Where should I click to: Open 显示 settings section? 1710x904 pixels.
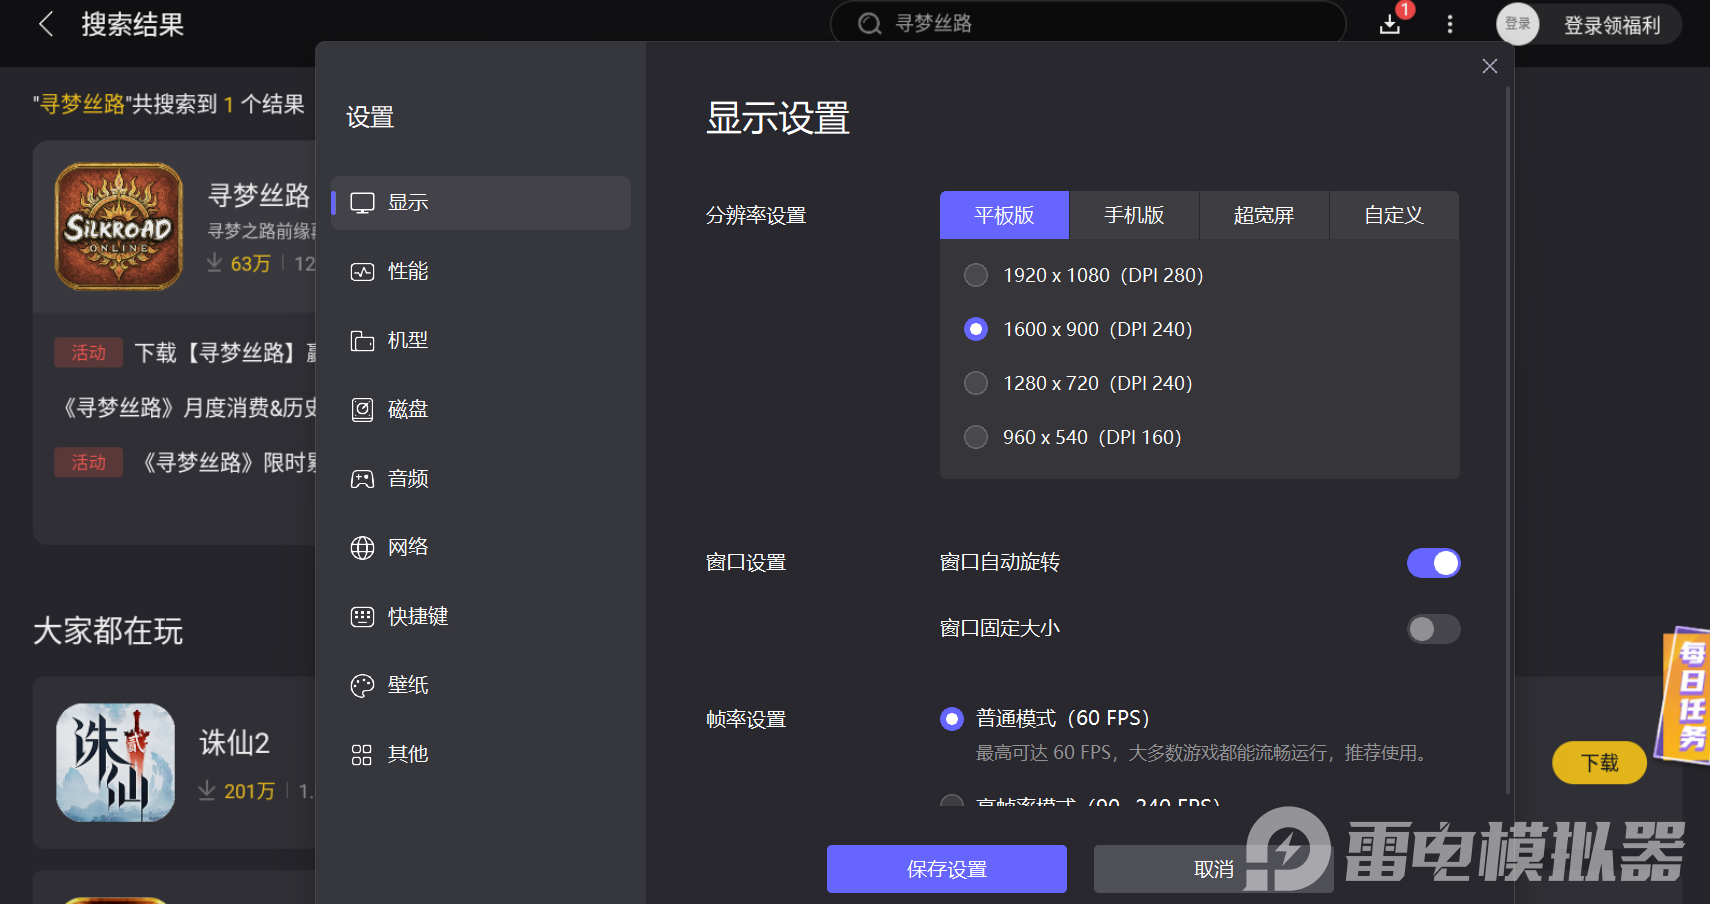(481, 203)
